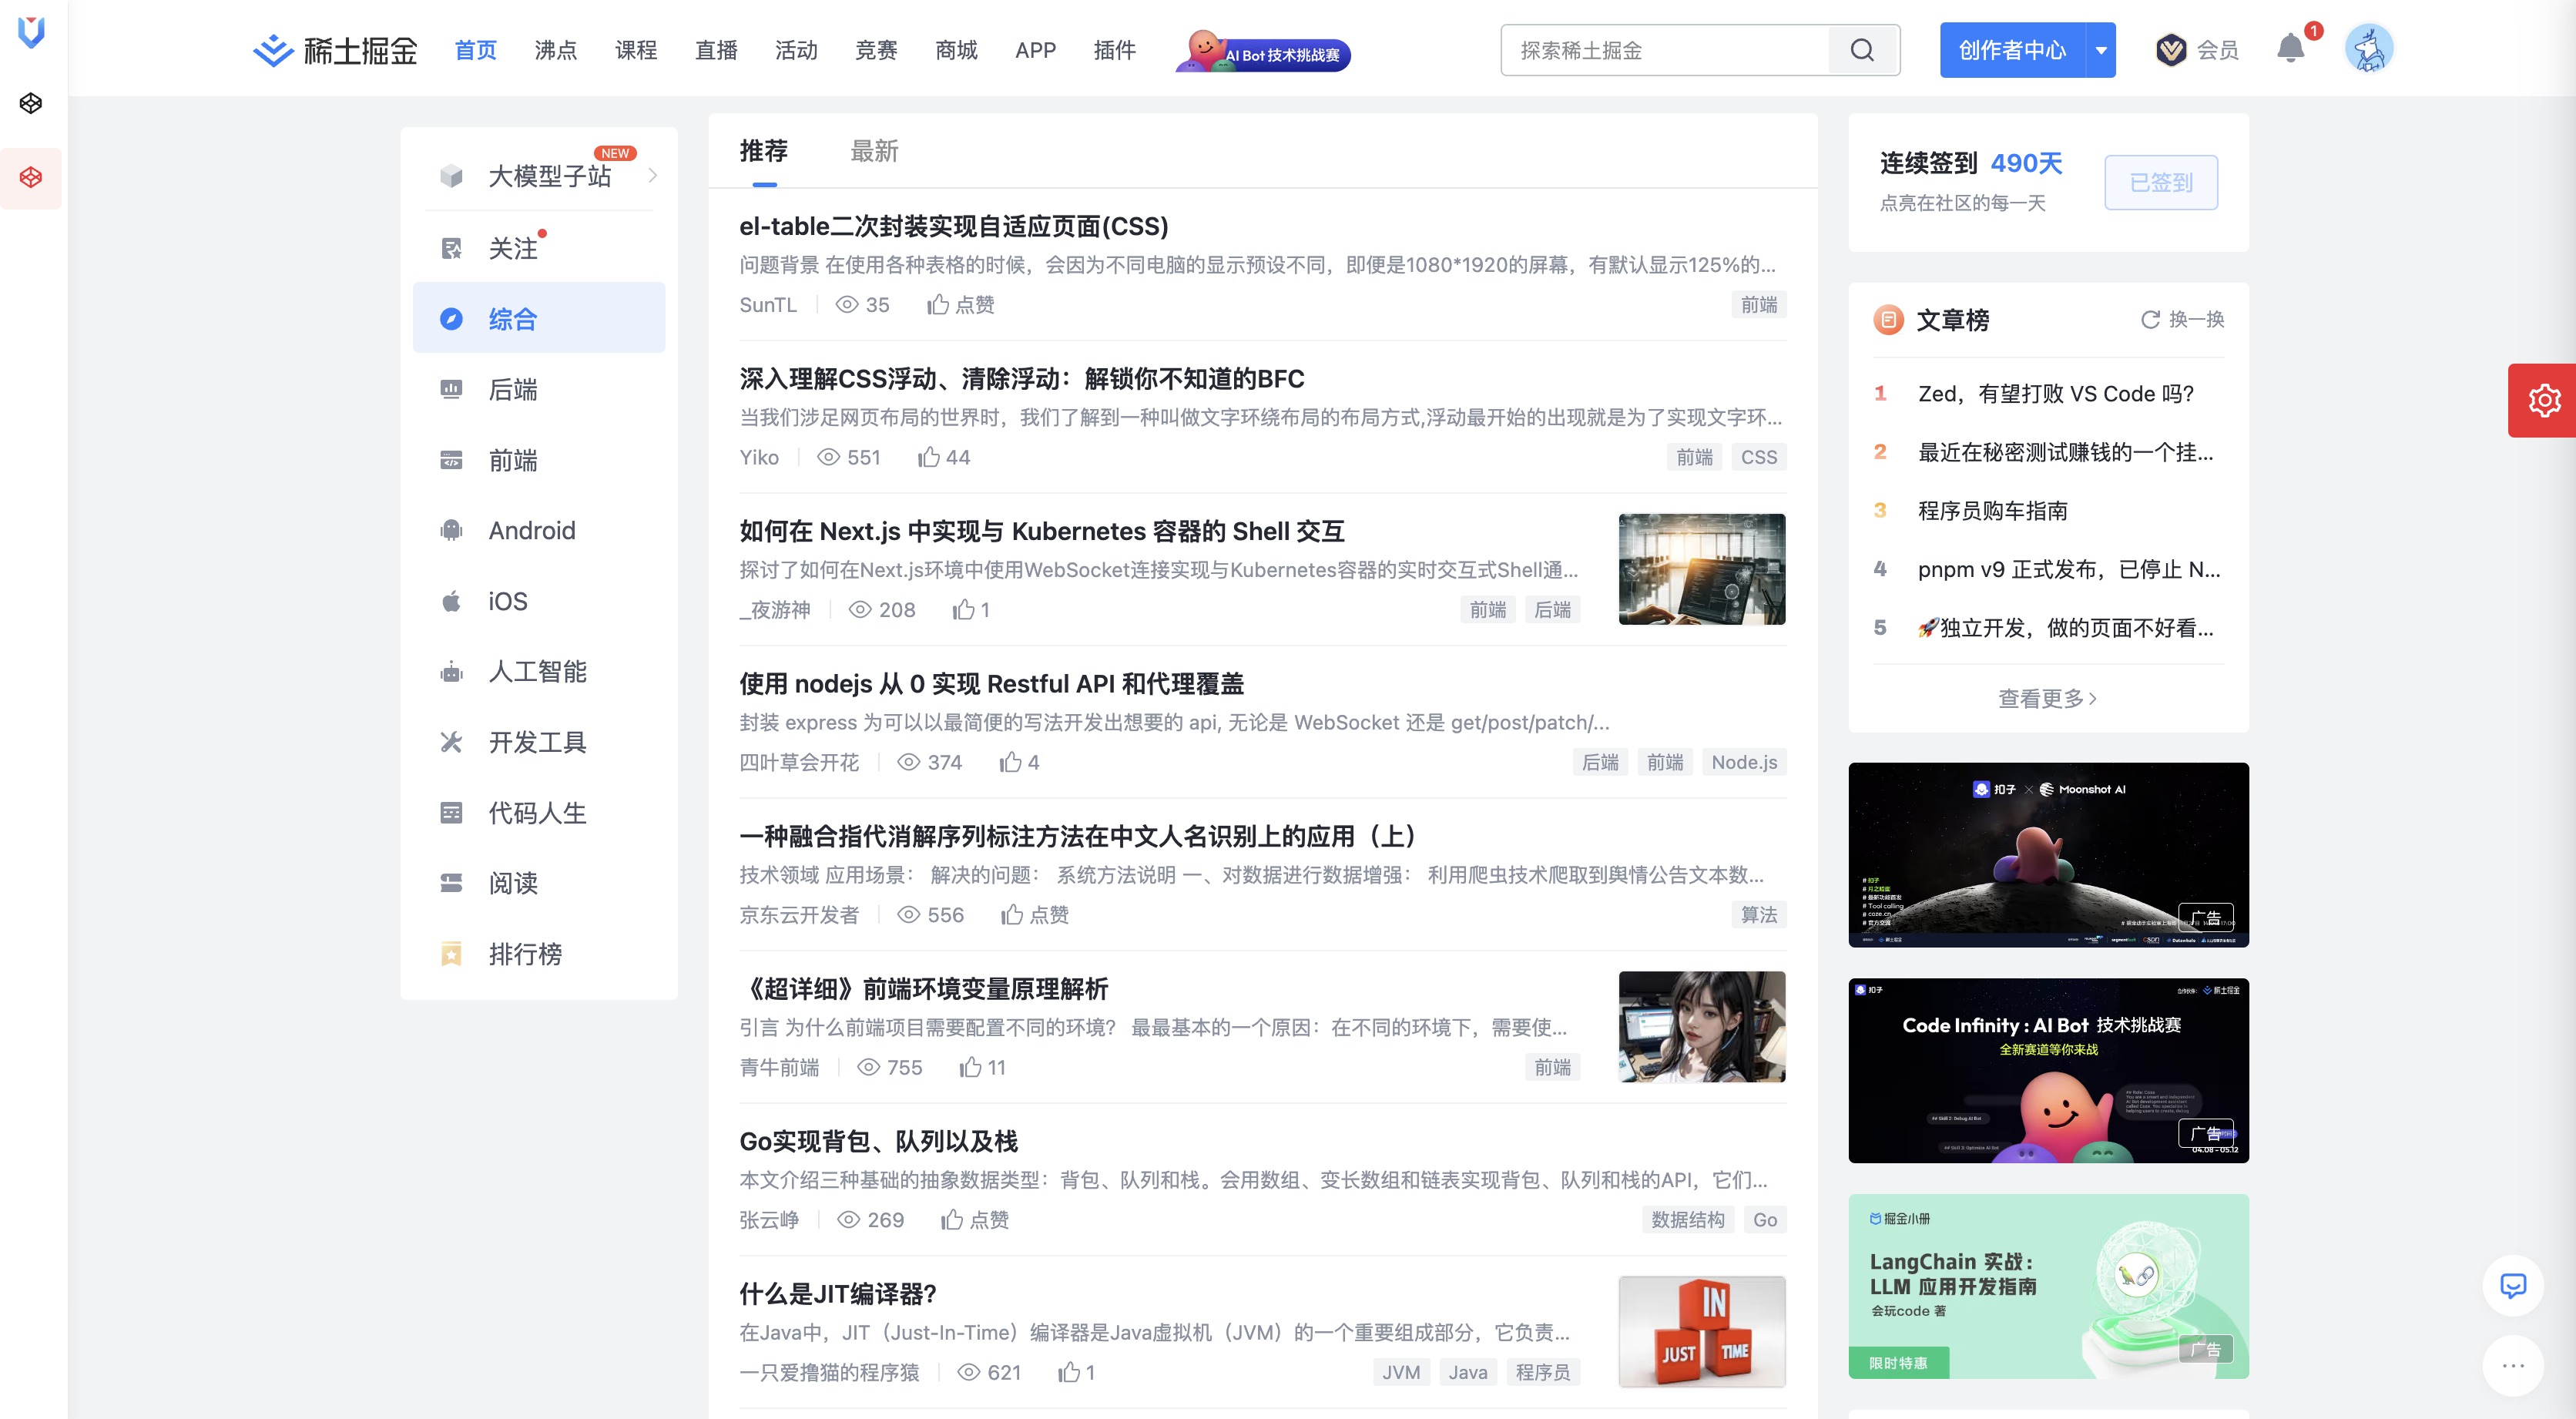Open the notification bell
This screenshot has width=2576, height=1419.
coord(2290,48)
